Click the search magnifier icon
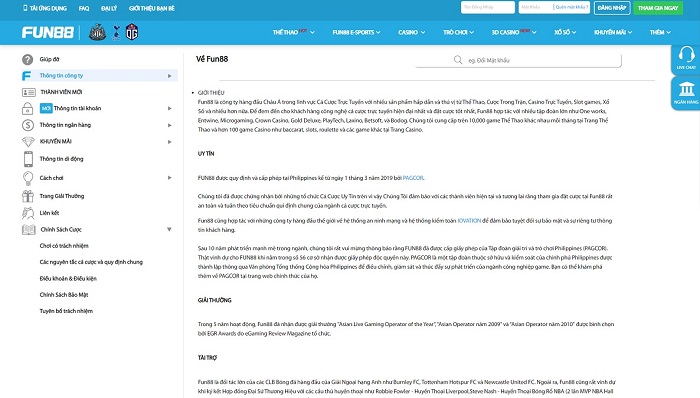This screenshot has height=398, width=700. click(x=458, y=60)
